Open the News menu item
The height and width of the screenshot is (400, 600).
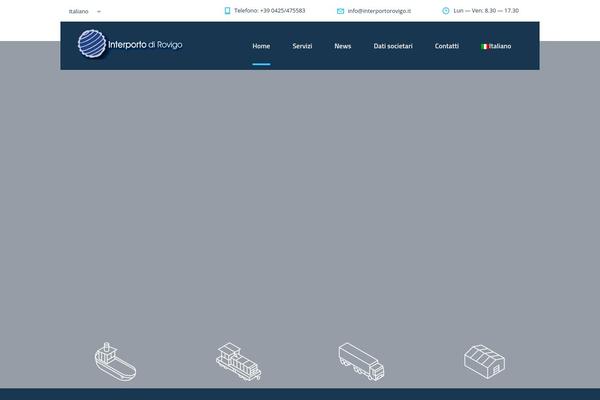tap(343, 46)
